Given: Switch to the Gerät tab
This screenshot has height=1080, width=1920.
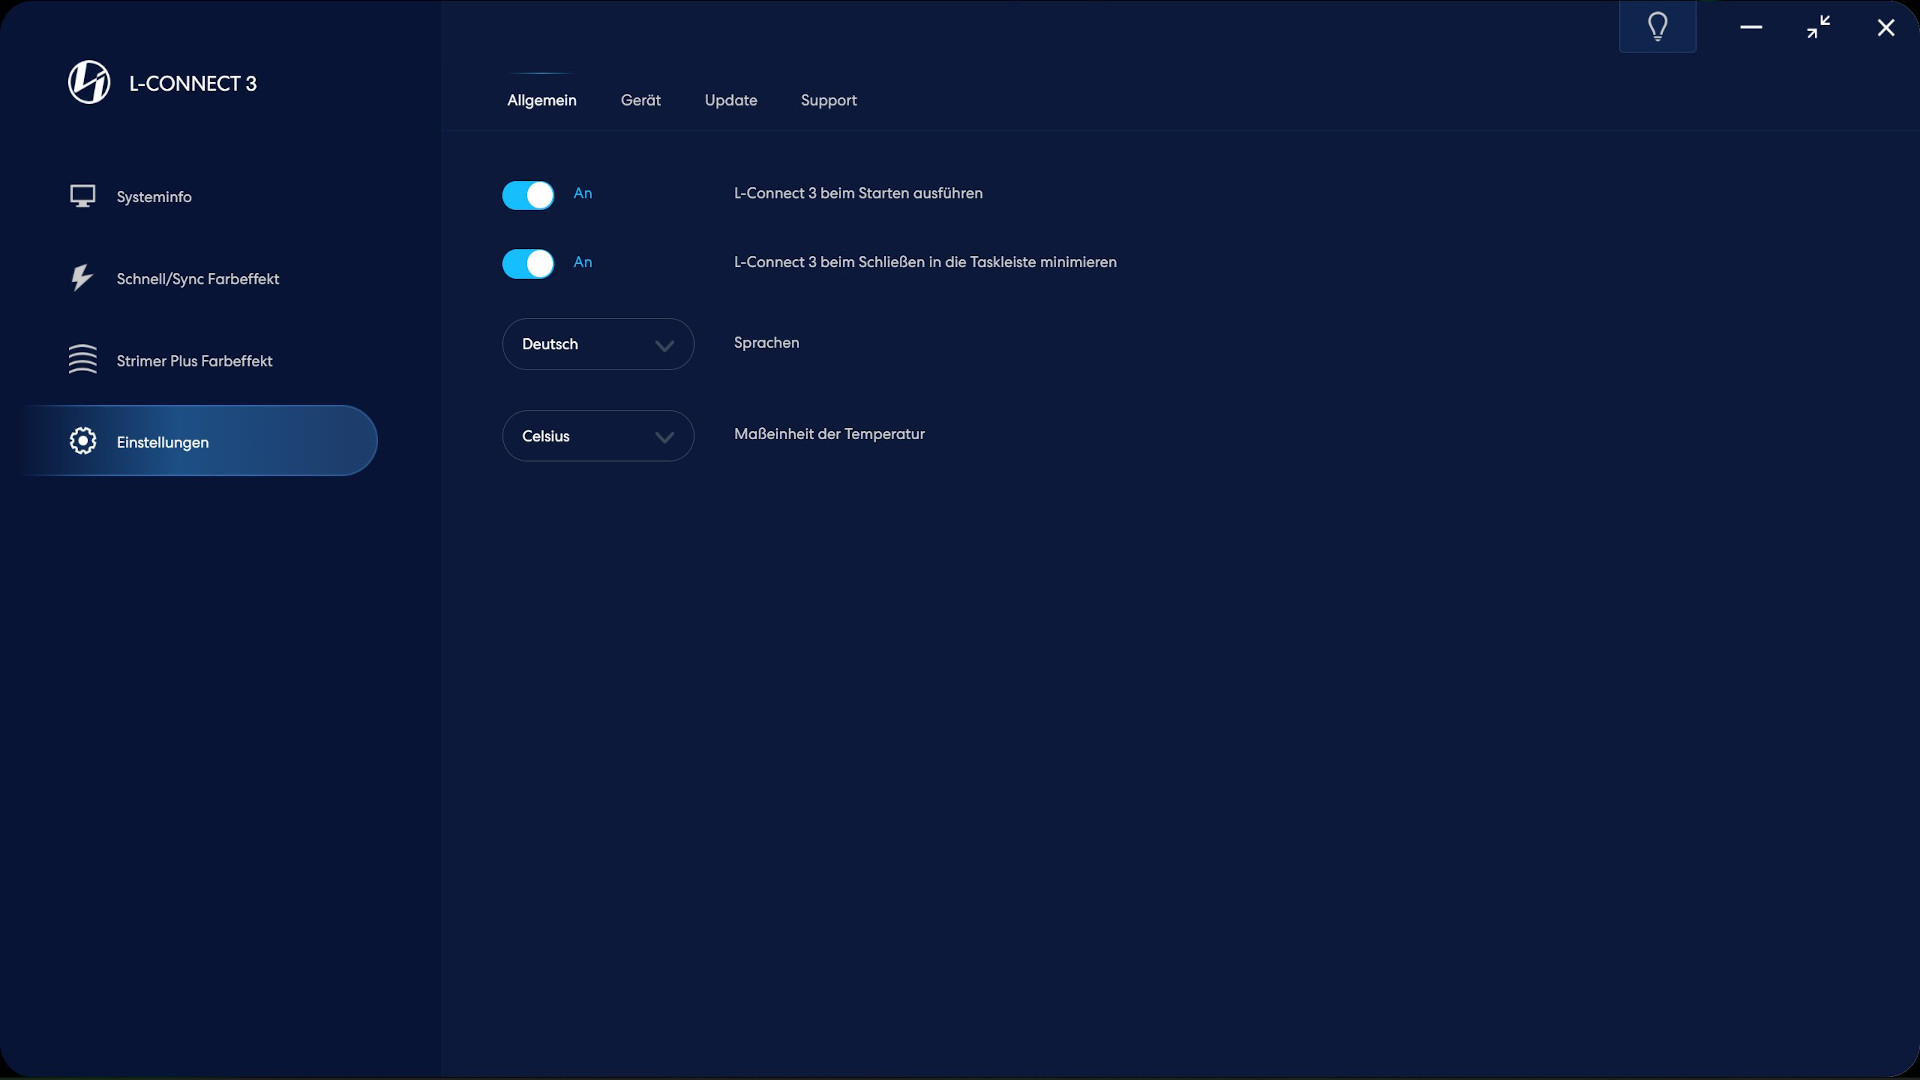Looking at the screenshot, I should click(641, 100).
